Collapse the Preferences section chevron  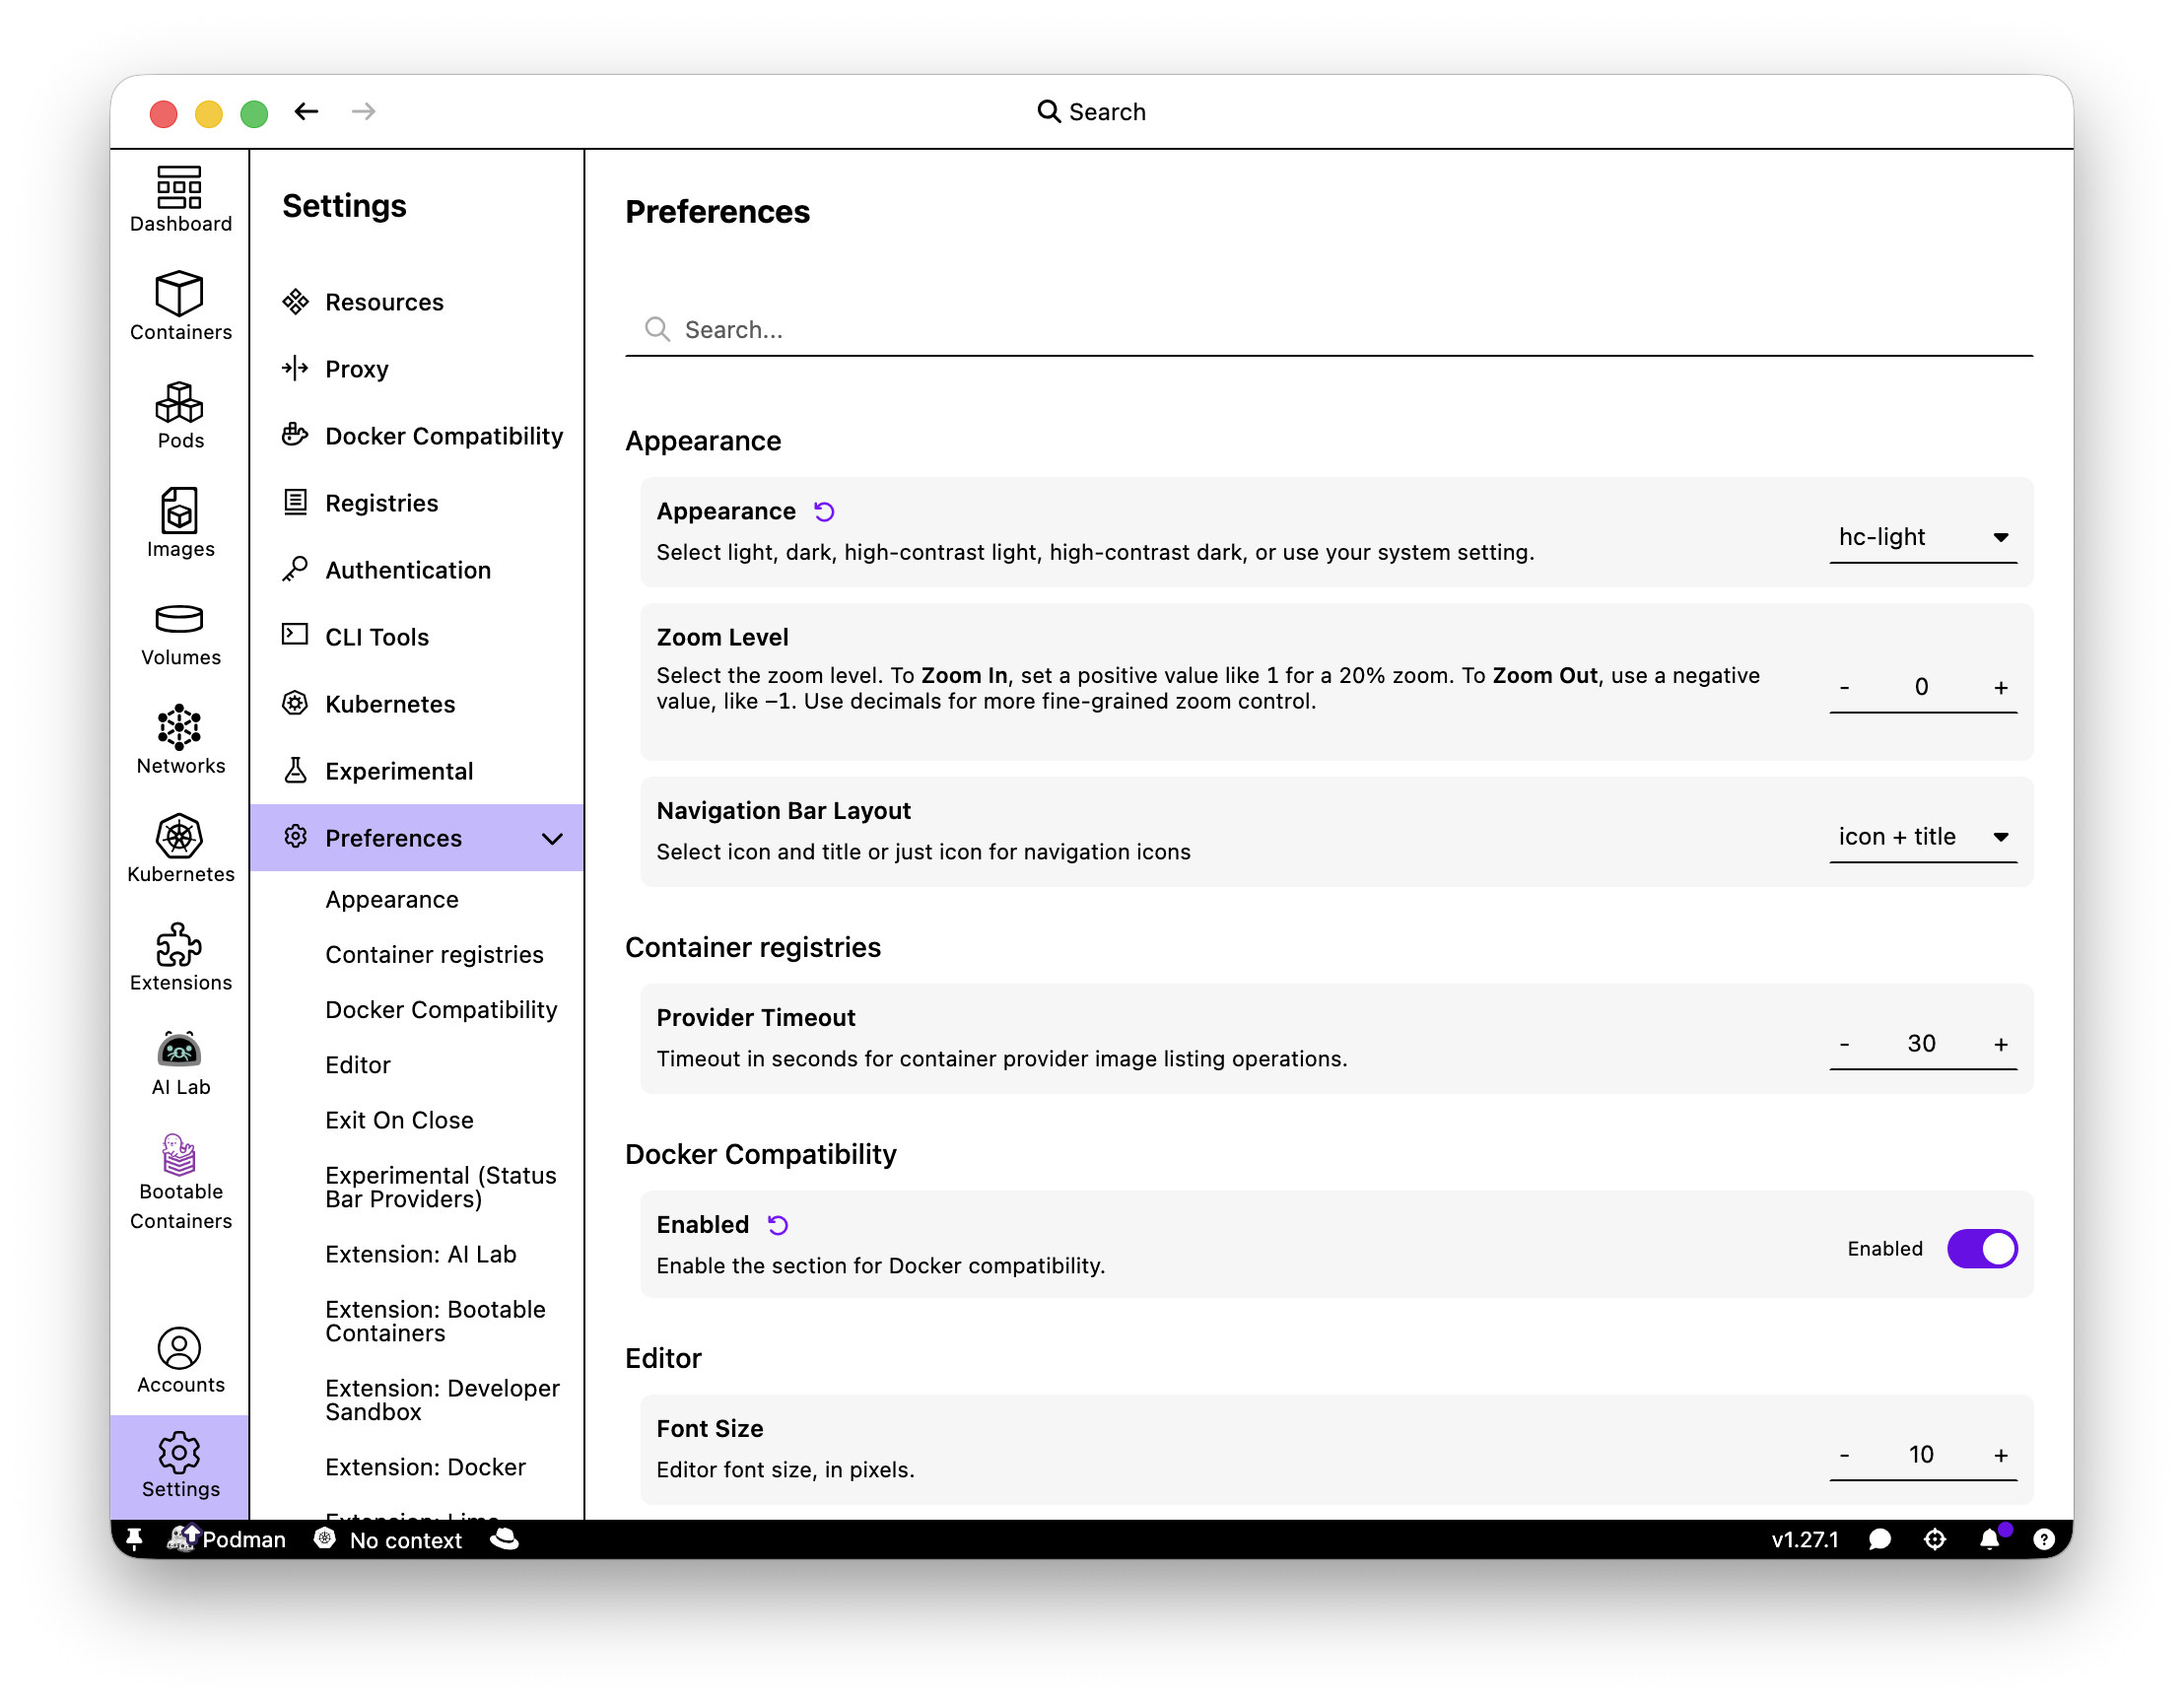pyautogui.click(x=552, y=838)
